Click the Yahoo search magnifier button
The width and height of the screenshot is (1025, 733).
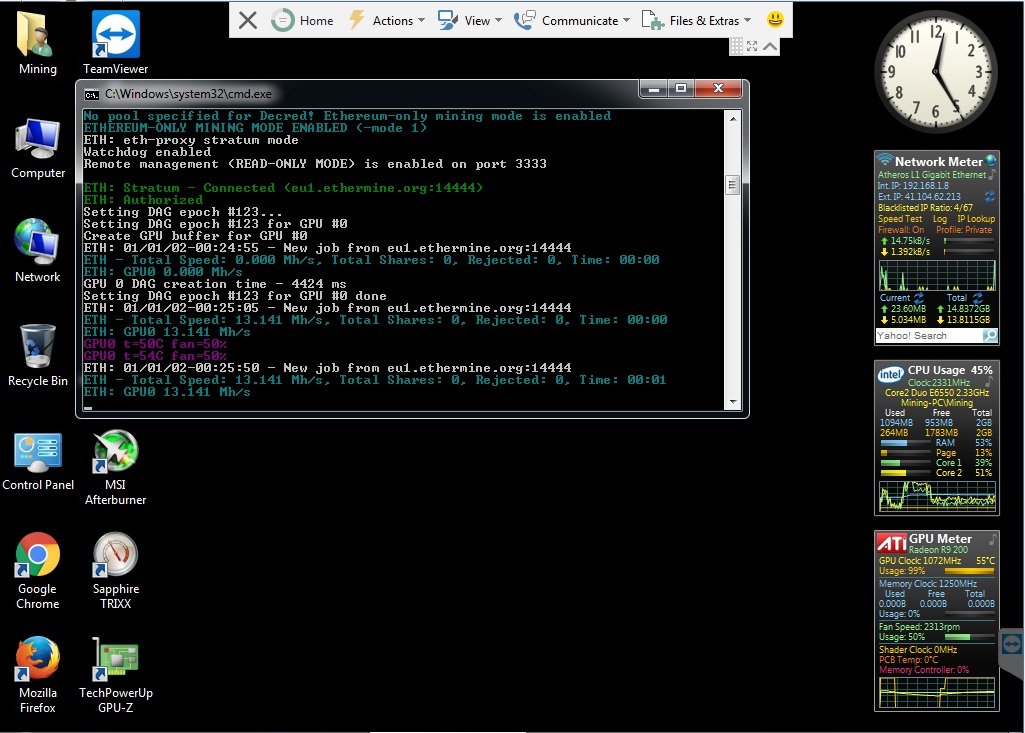click(990, 335)
